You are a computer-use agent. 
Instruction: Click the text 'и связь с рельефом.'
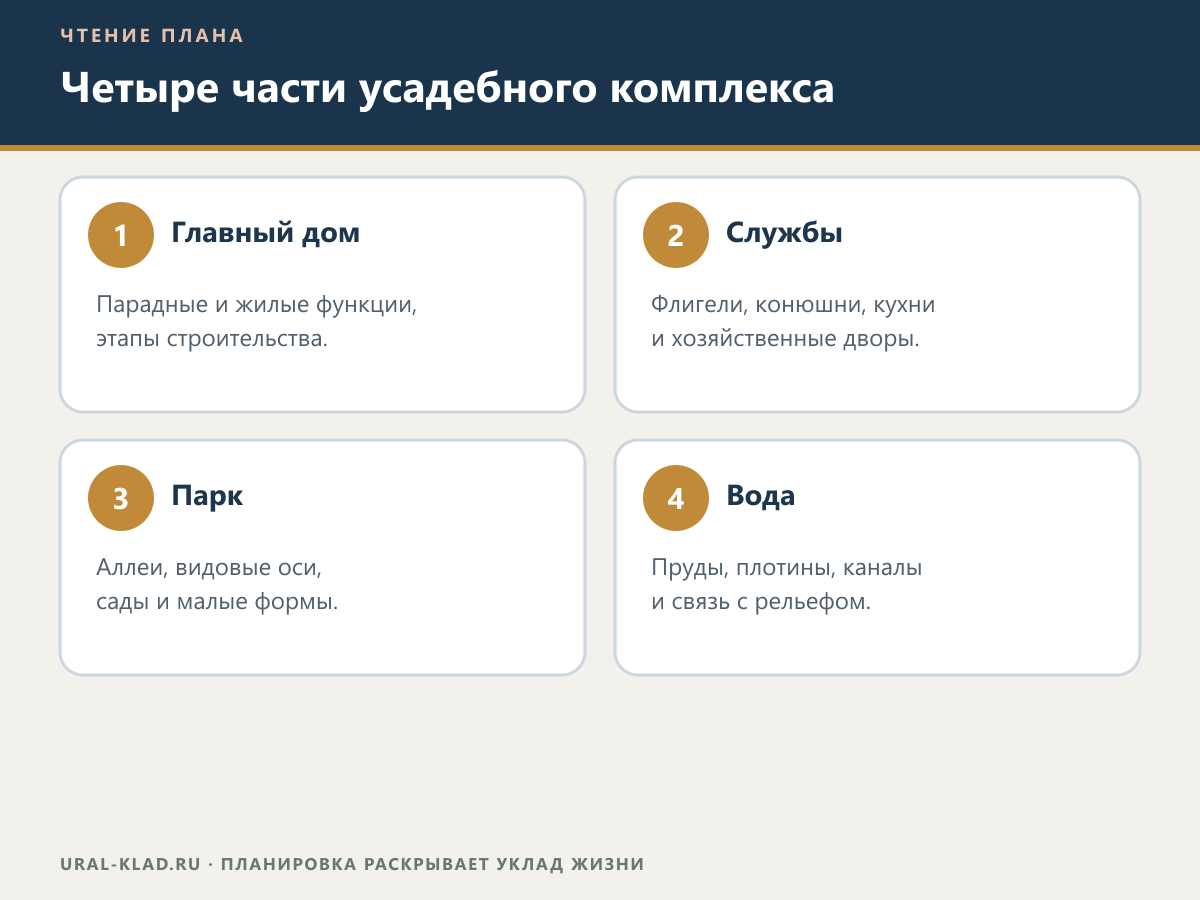[761, 602]
